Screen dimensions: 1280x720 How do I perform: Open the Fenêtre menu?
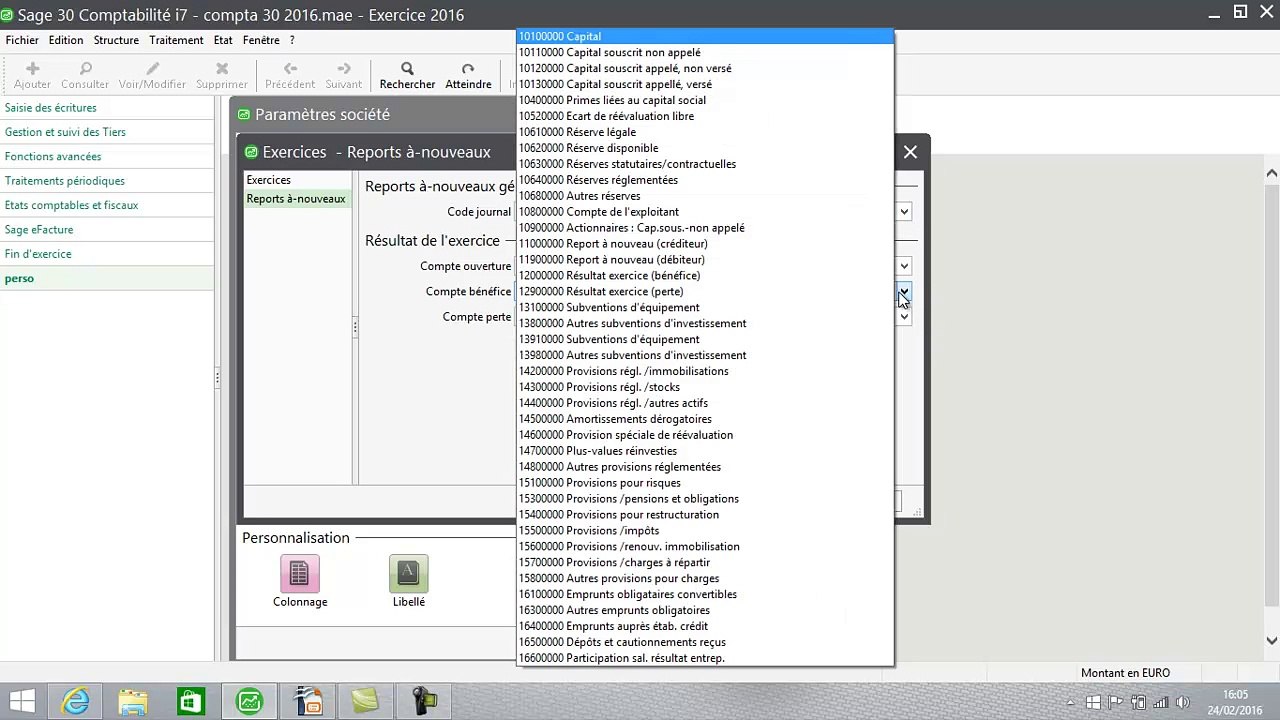pos(261,40)
